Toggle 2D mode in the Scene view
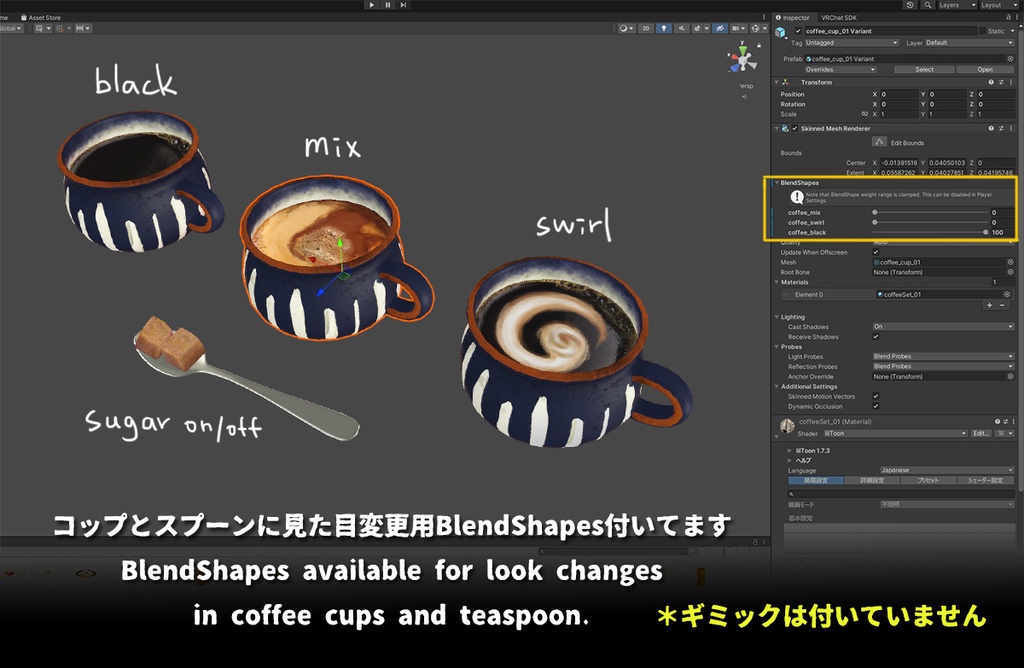1024x668 pixels. pyautogui.click(x=646, y=28)
